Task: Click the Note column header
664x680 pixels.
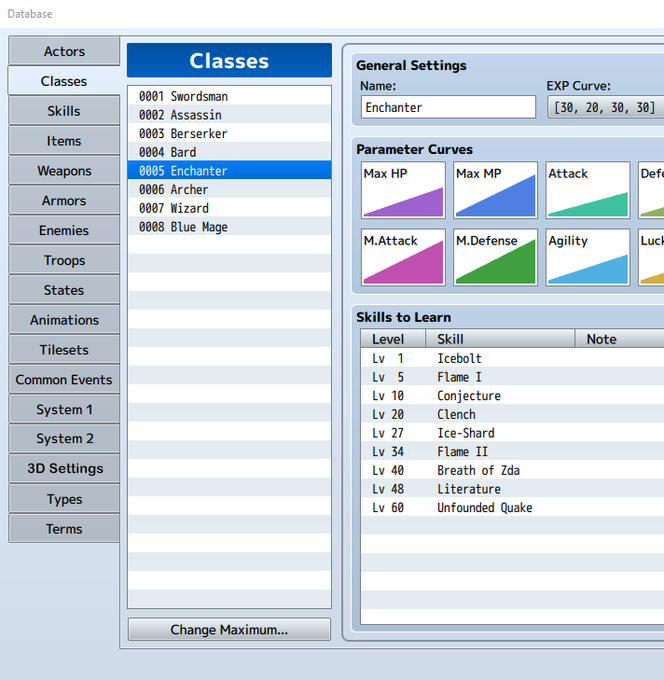Action: tap(620, 339)
